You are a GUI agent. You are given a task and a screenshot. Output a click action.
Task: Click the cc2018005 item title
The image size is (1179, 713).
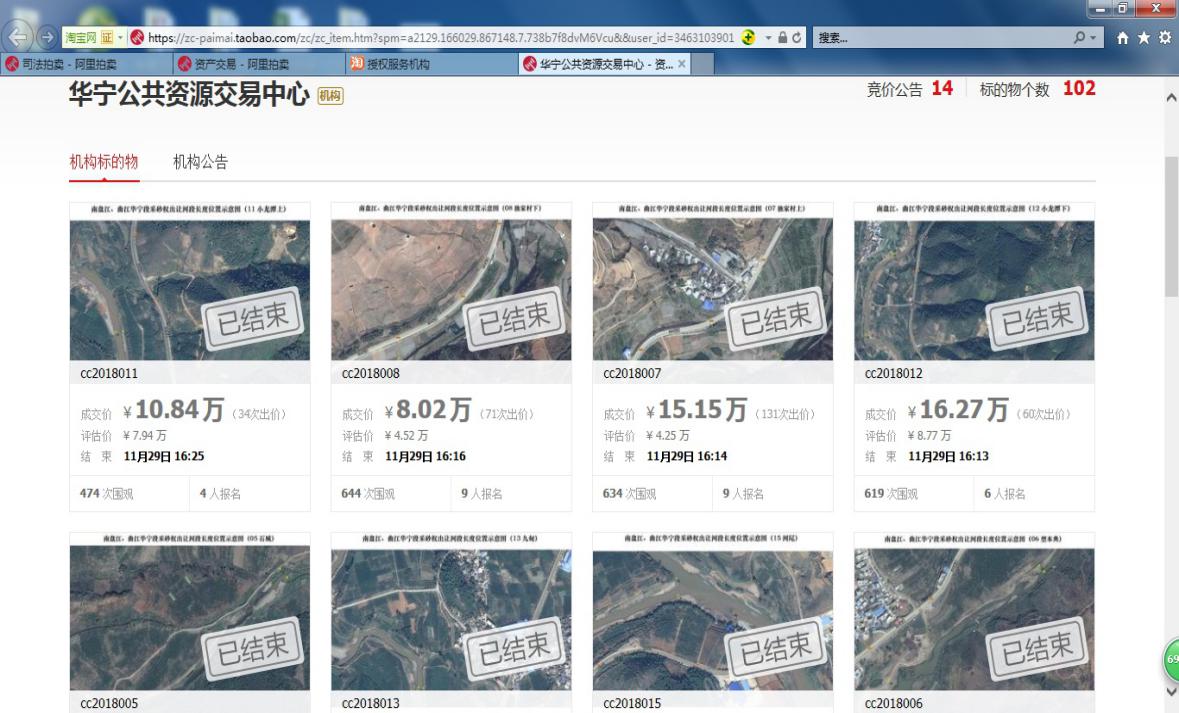point(109,703)
